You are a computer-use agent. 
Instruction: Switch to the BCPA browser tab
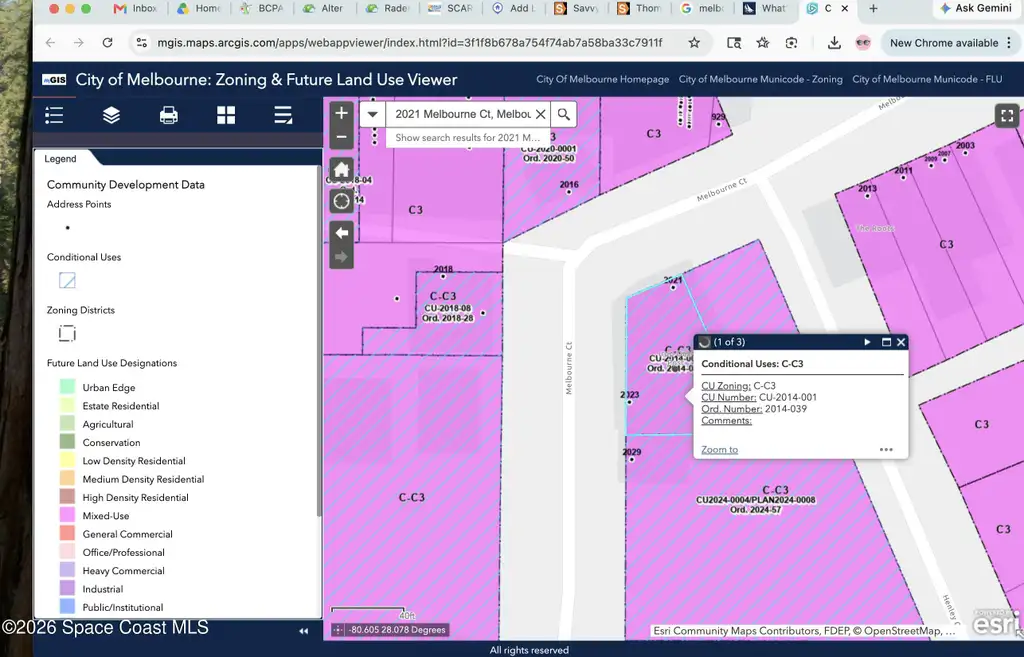pyautogui.click(x=263, y=8)
